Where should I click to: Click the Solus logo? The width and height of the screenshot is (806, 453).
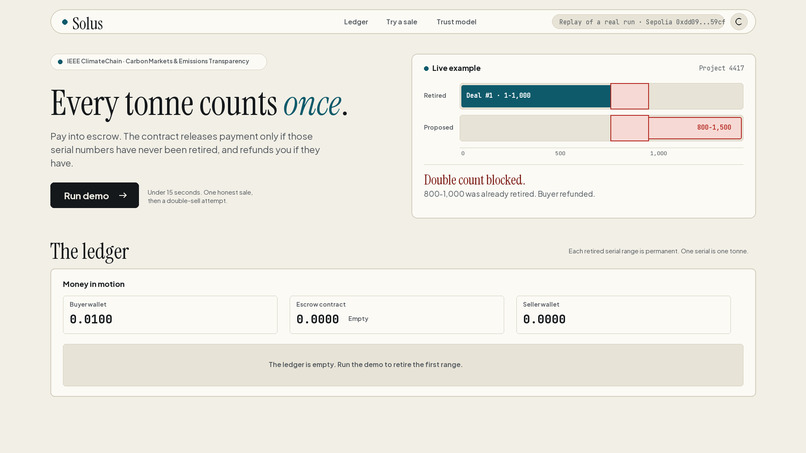point(82,23)
